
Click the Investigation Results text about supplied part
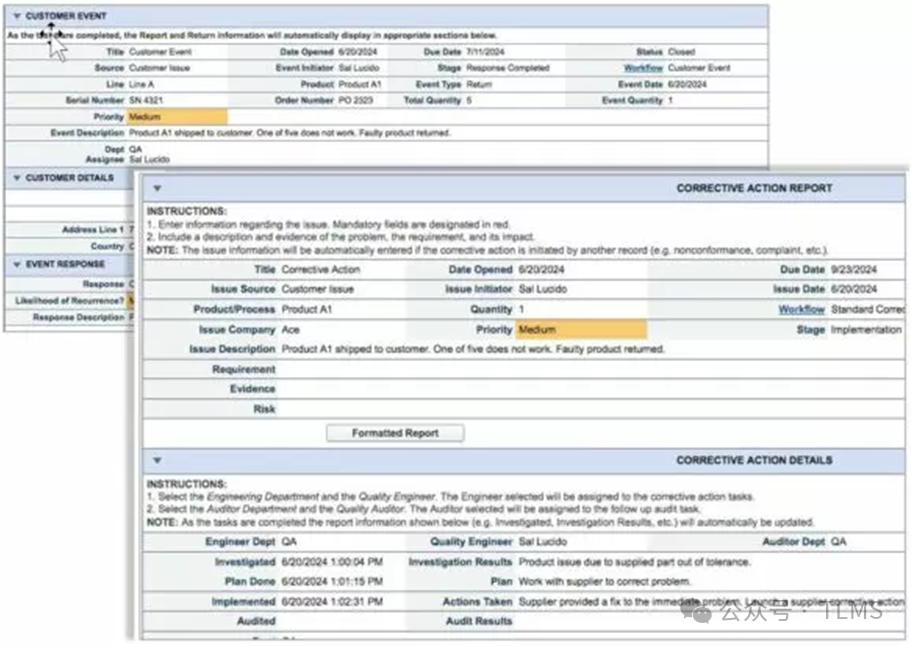(634, 562)
